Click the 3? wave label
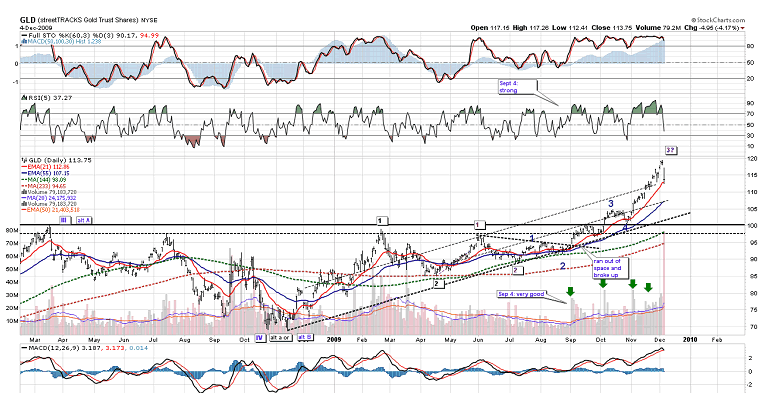768x411 pixels. click(671, 150)
